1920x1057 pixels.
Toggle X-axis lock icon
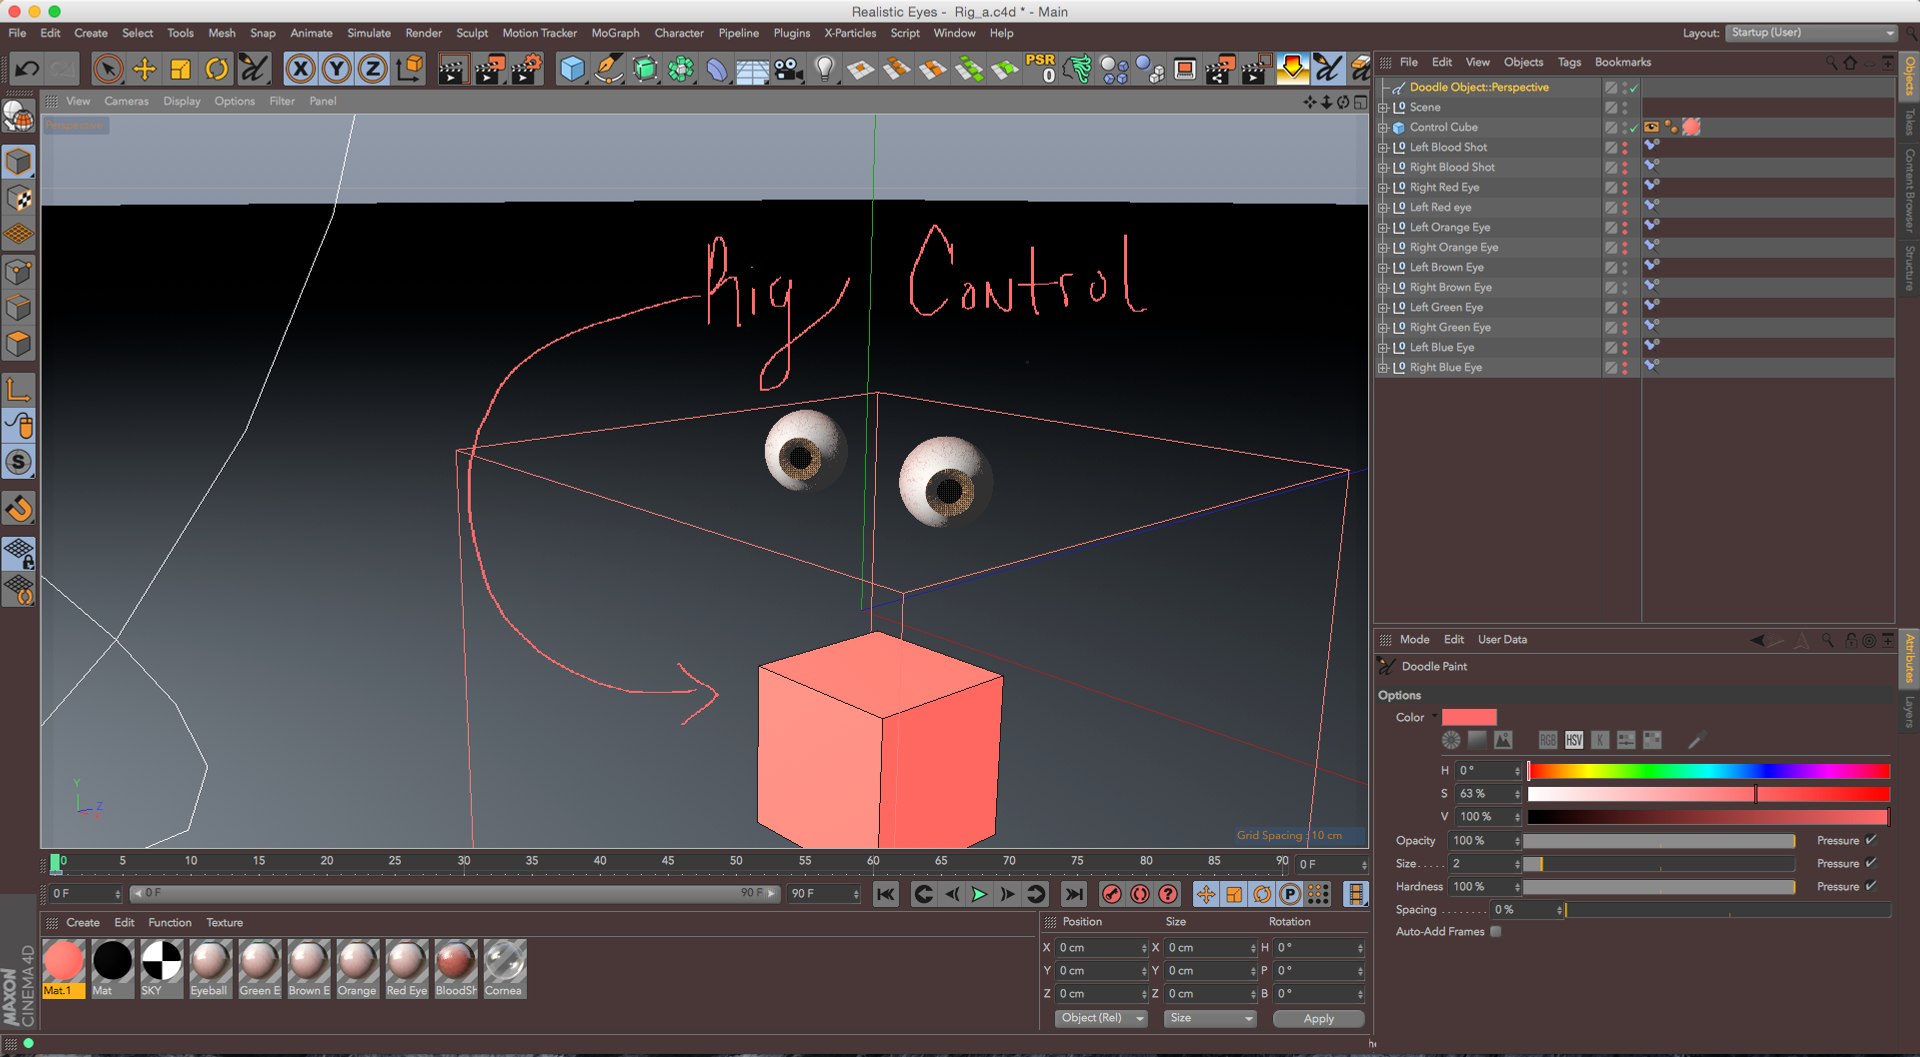click(x=300, y=69)
